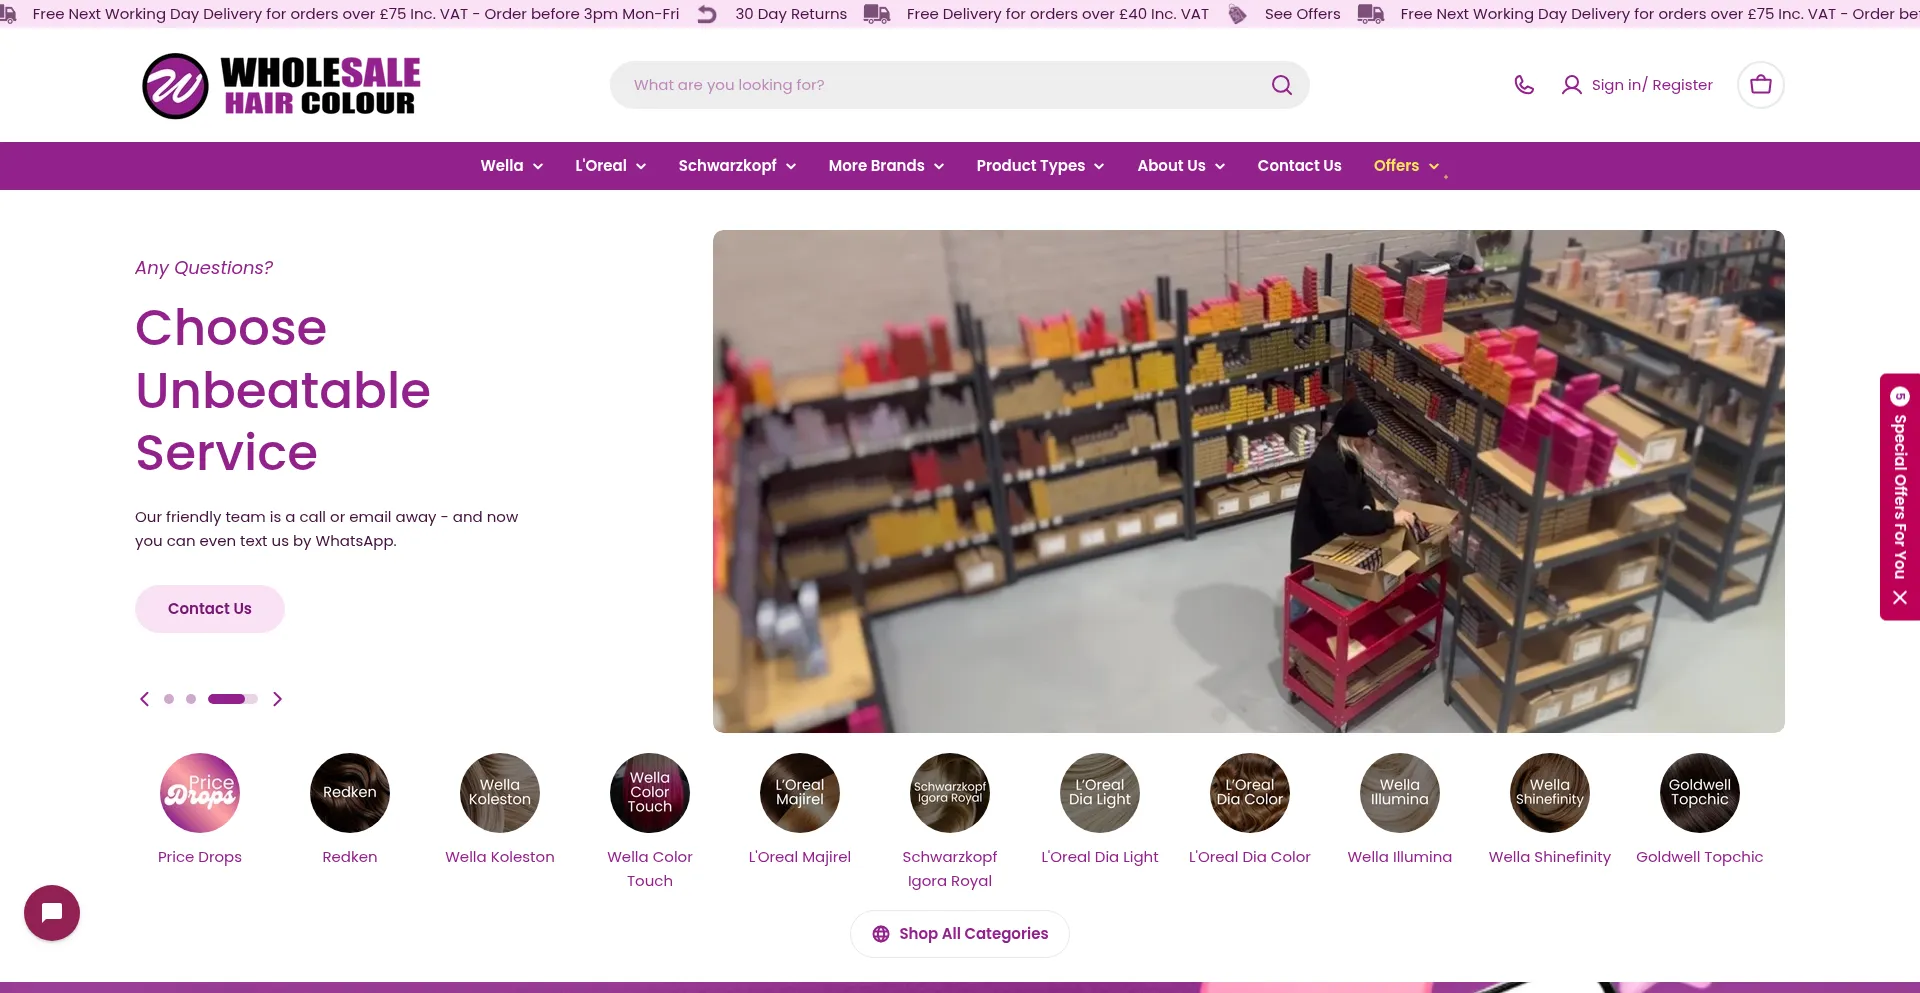1920x993 pixels.
Task: Click the See Offers tag icon
Action: pyautogui.click(x=1237, y=14)
